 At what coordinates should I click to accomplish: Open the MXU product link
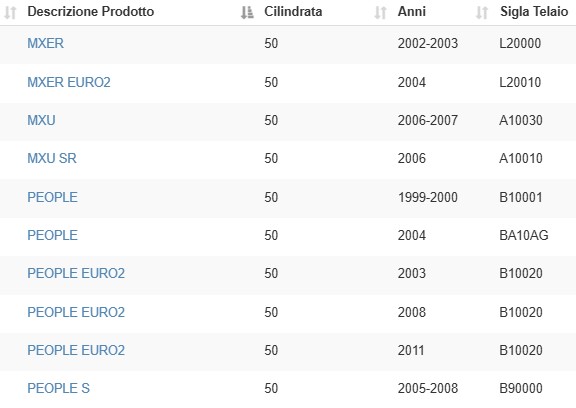click(42, 120)
